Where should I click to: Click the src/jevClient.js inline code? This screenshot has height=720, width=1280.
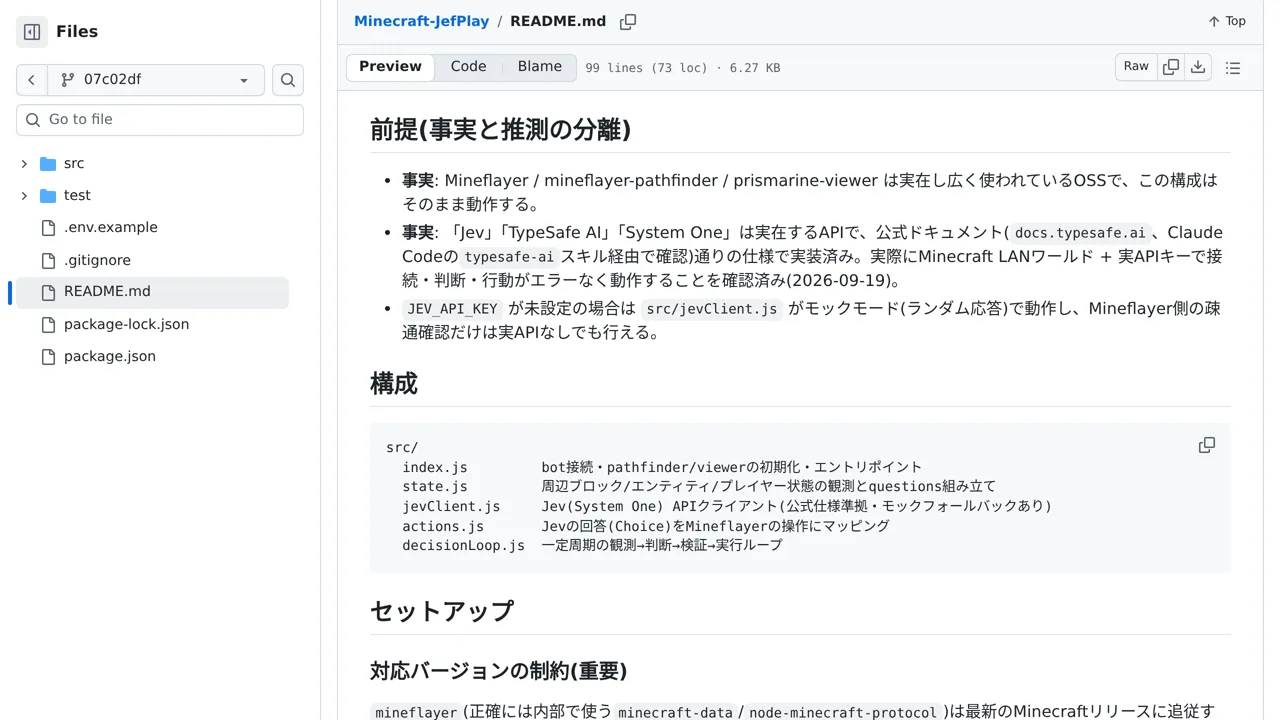712,309
